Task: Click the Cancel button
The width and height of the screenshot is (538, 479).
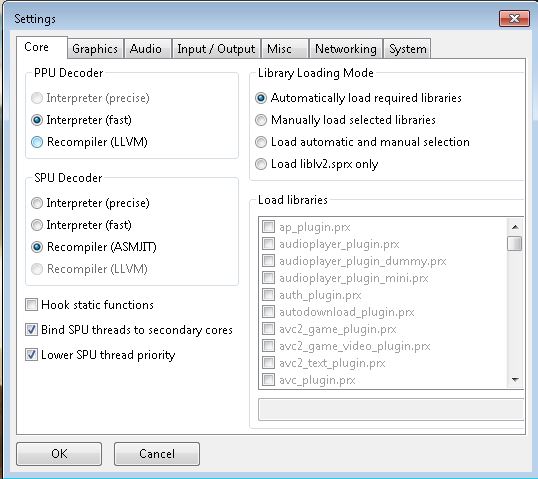Action: [x=157, y=454]
